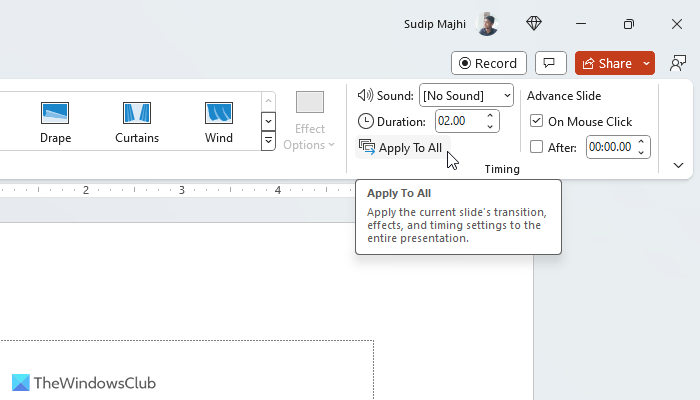Image resolution: width=700 pixels, height=400 pixels.
Task: Click the Duration value field
Action: (x=458, y=121)
